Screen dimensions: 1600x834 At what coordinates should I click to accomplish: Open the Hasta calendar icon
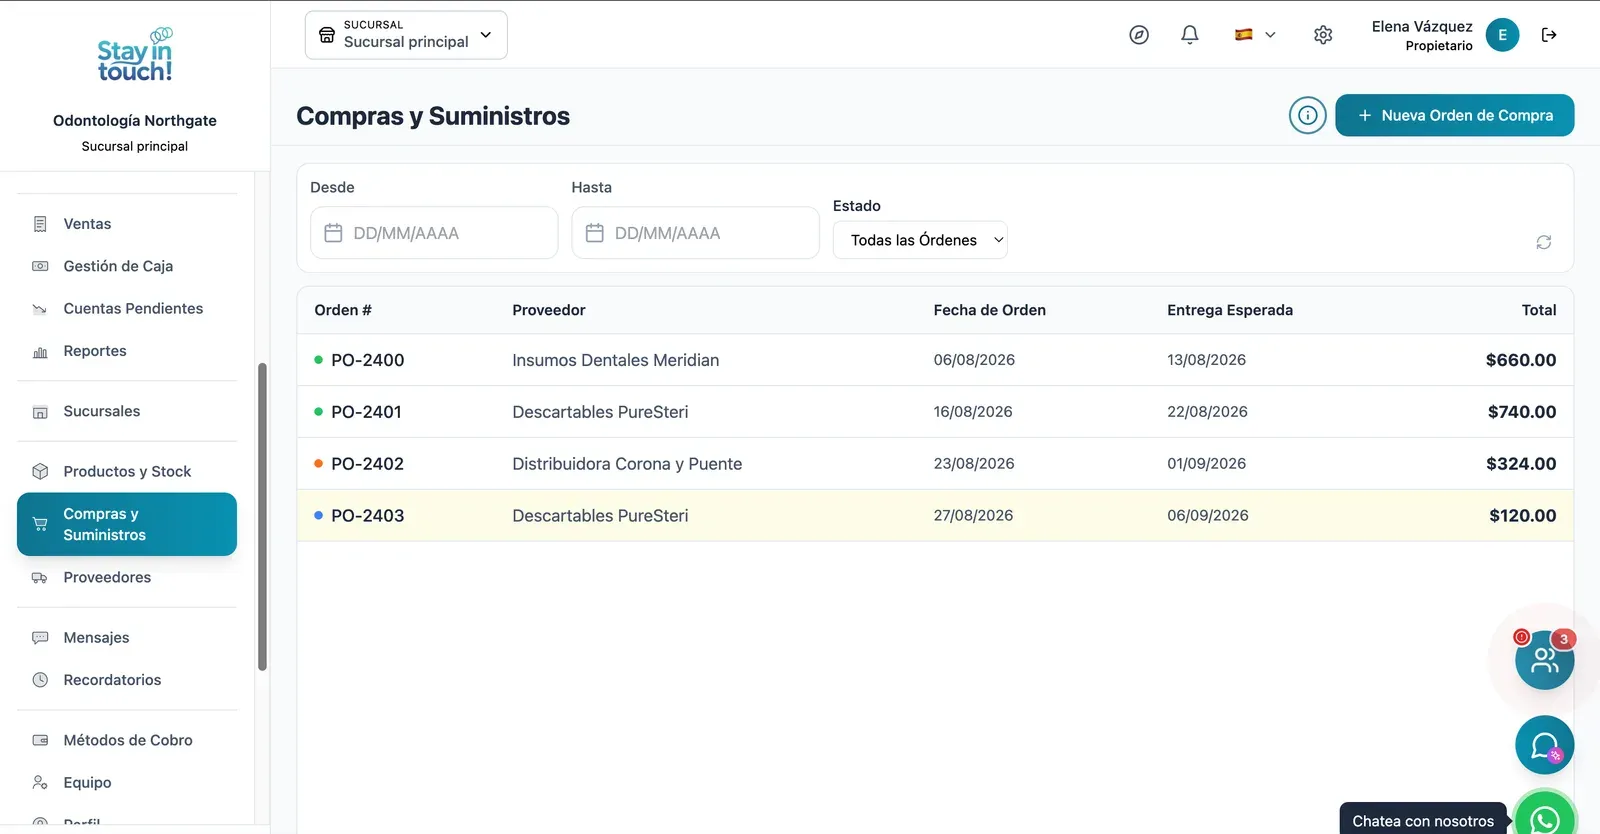(594, 233)
